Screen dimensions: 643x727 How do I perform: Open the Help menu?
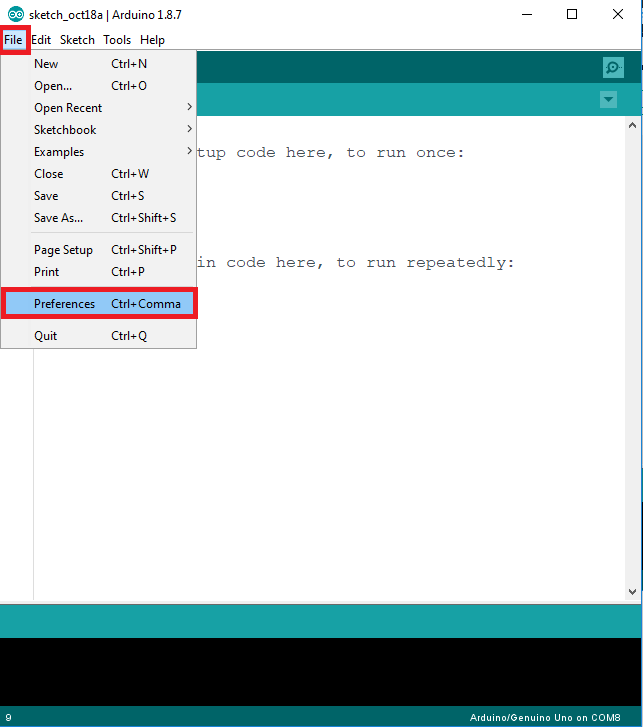(152, 40)
